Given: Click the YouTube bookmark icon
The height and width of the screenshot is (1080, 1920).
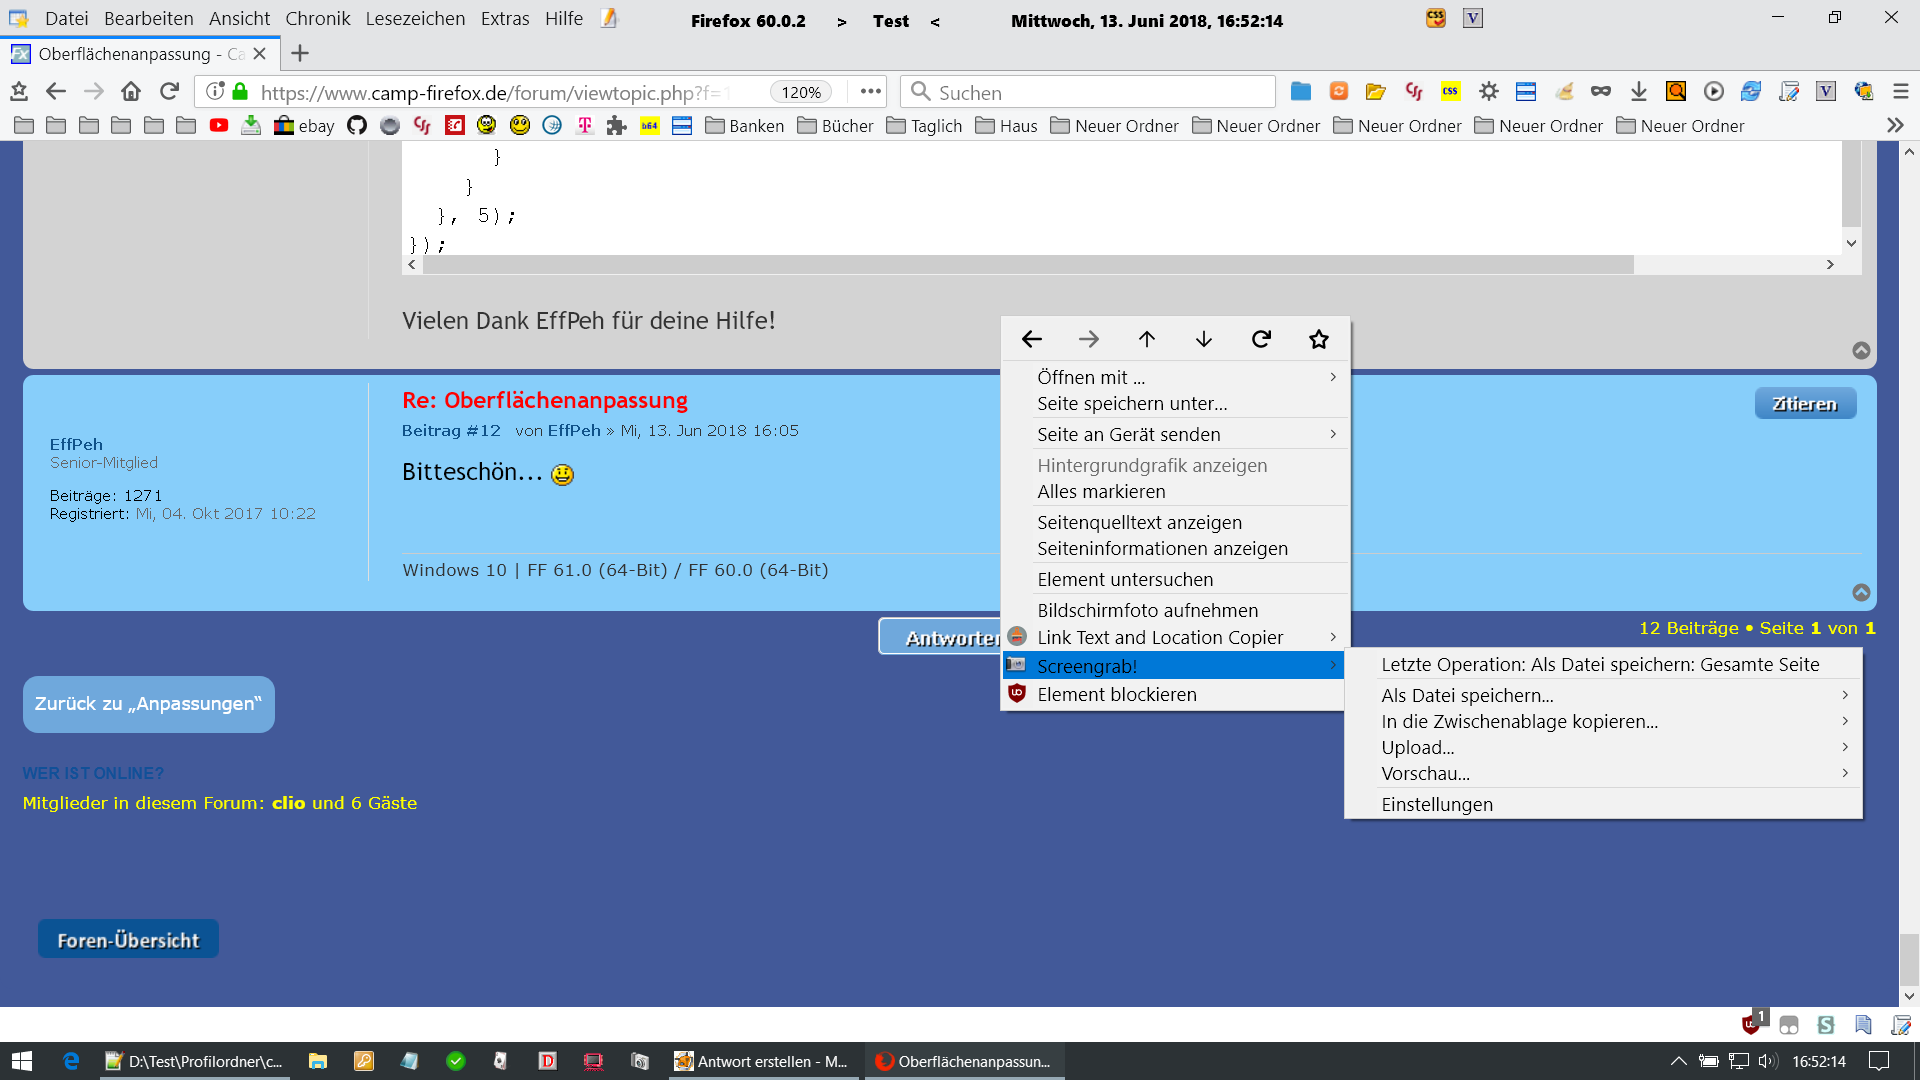Looking at the screenshot, I should point(219,126).
